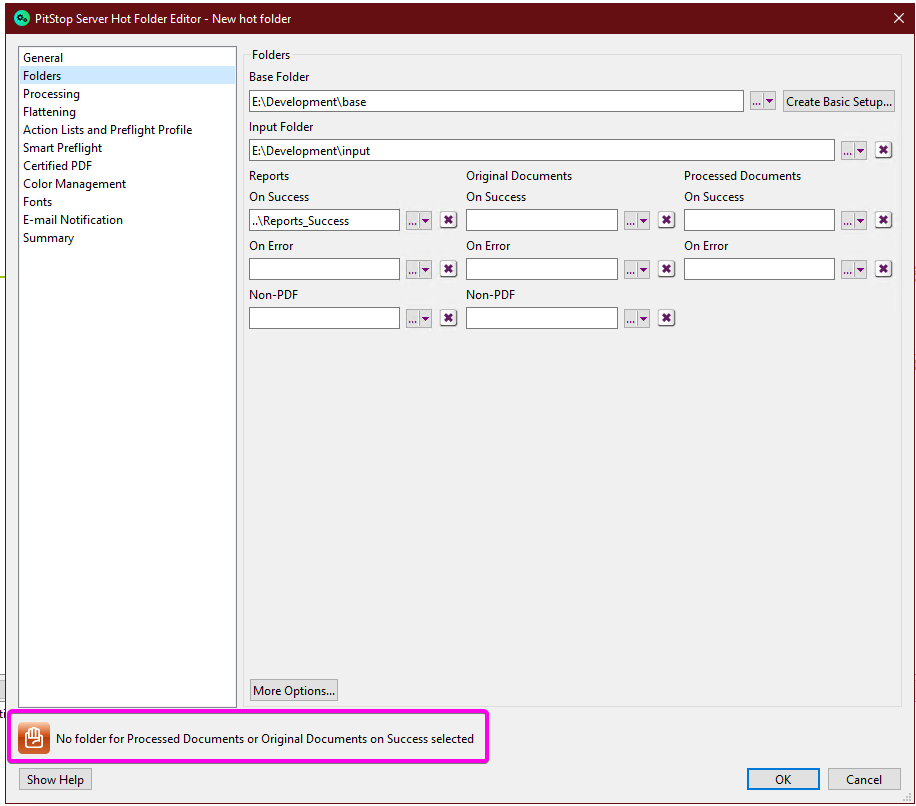Open the Fonts category
The height and width of the screenshot is (806, 916).
coord(127,202)
